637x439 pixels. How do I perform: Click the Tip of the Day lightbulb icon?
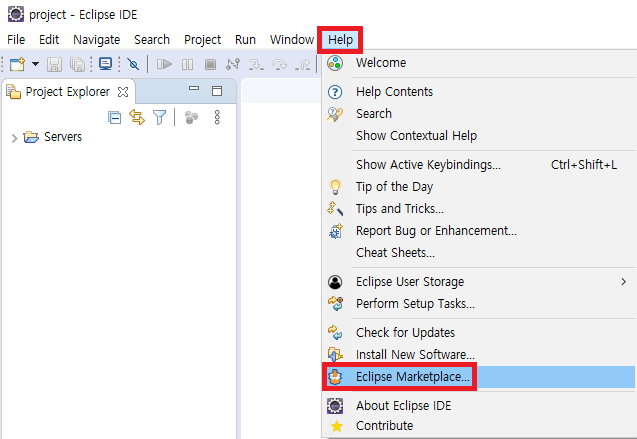click(x=335, y=187)
